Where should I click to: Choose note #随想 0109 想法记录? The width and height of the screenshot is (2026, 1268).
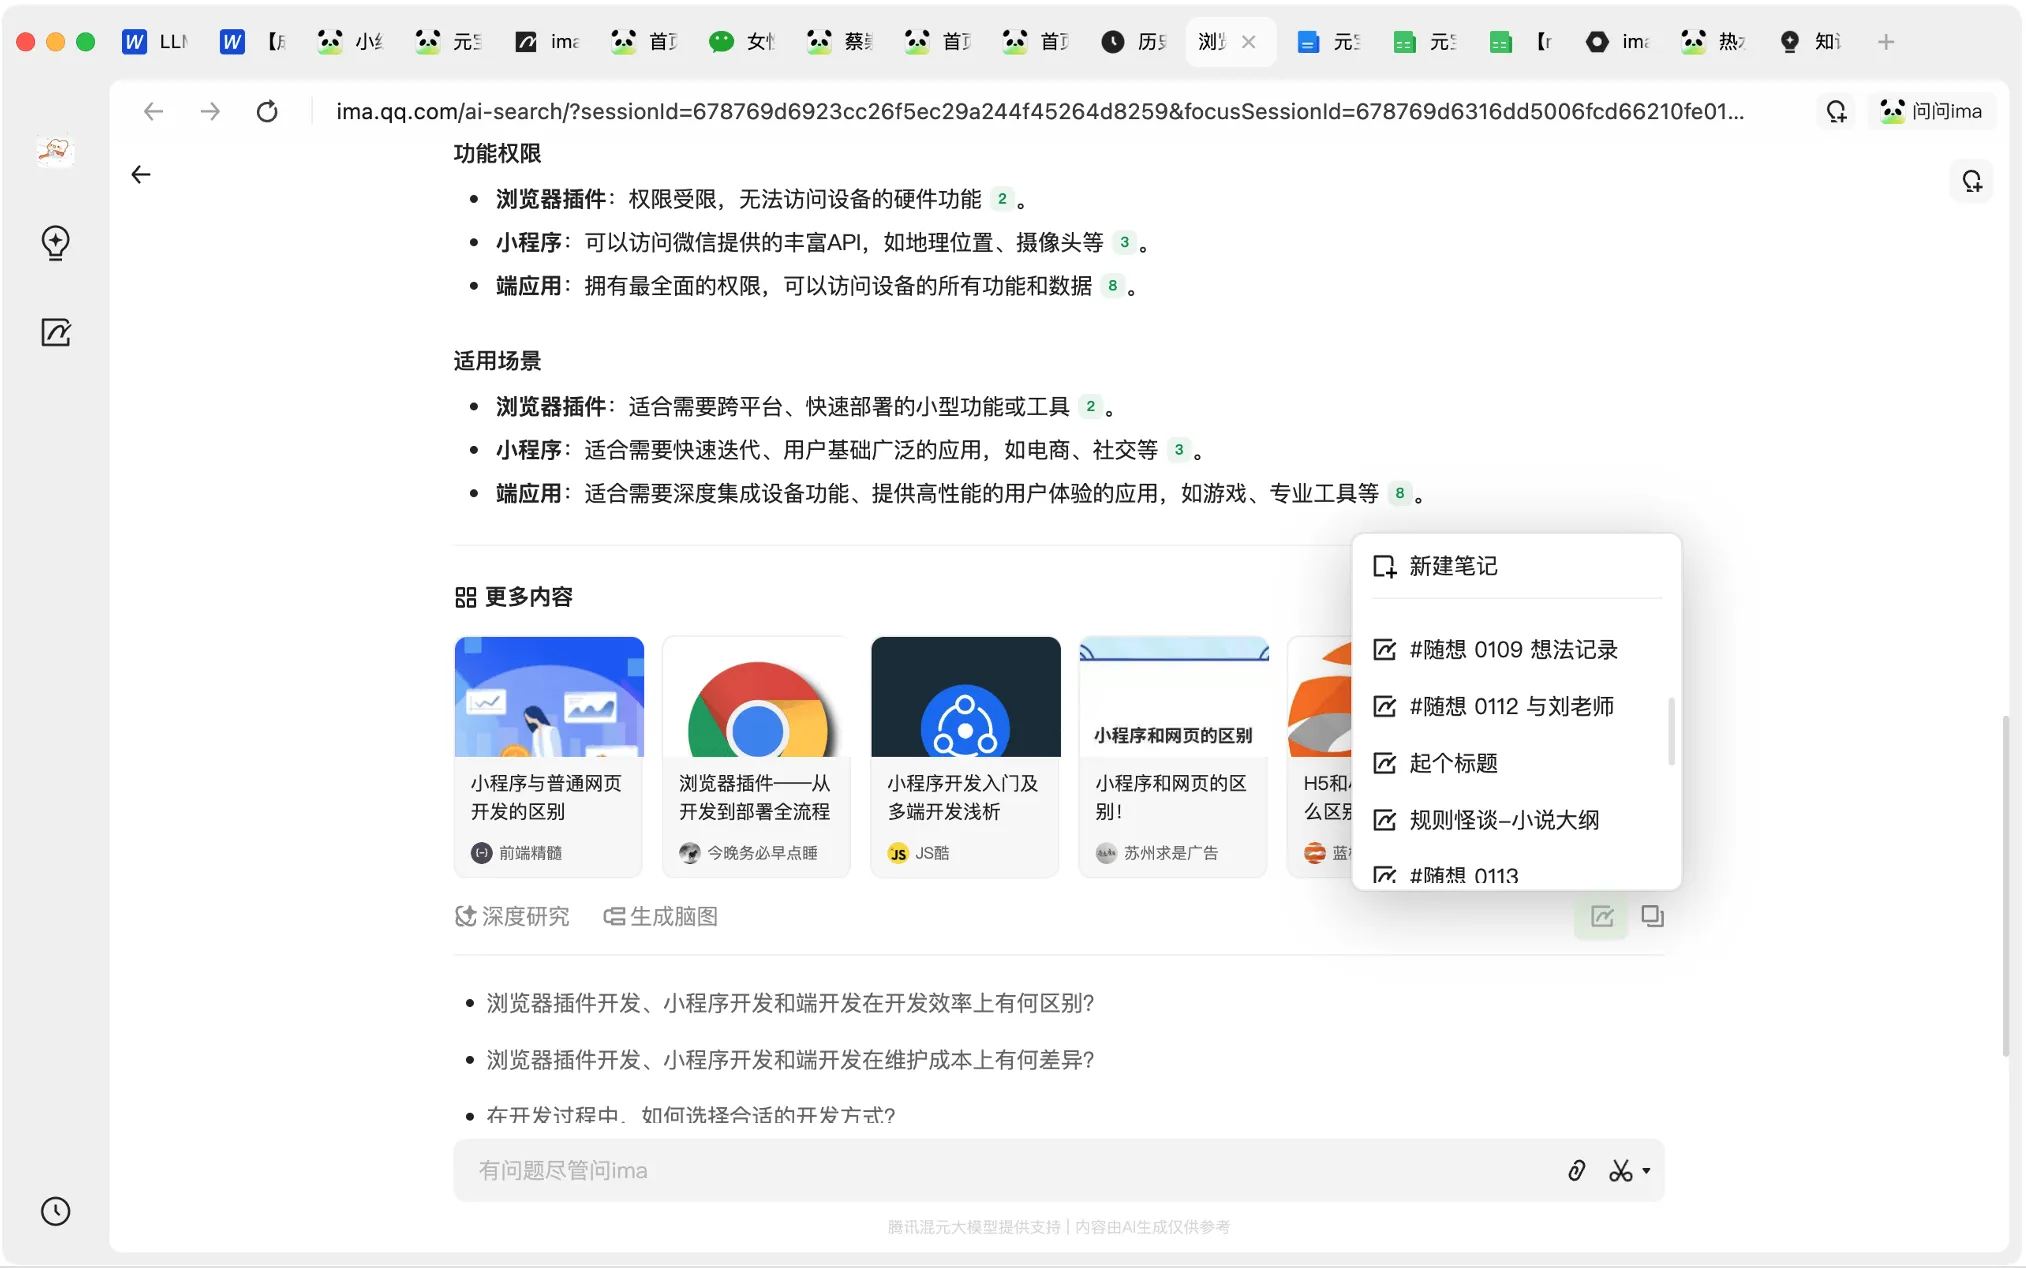tap(1512, 650)
